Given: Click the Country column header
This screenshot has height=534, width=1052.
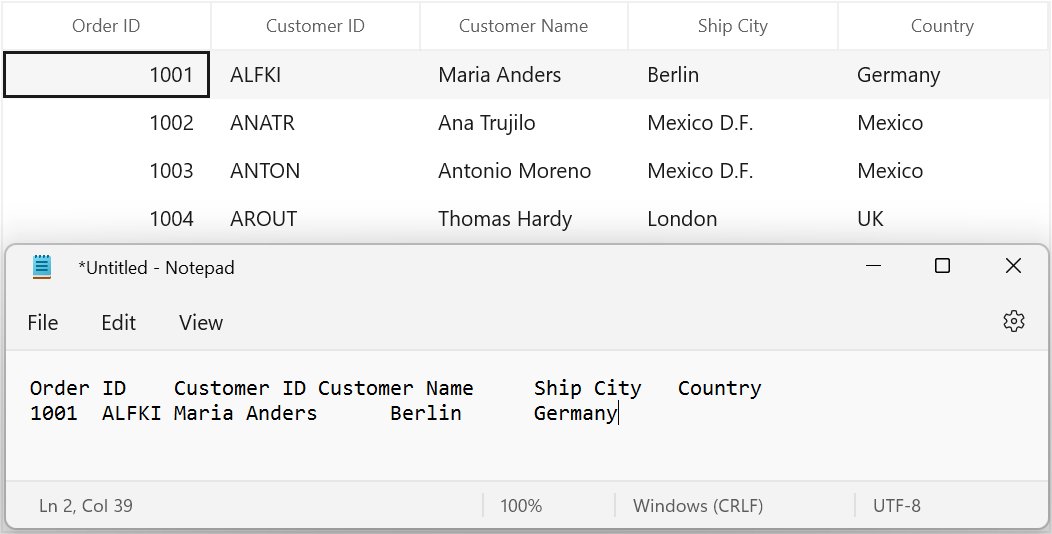Looking at the screenshot, I should click(x=942, y=25).
